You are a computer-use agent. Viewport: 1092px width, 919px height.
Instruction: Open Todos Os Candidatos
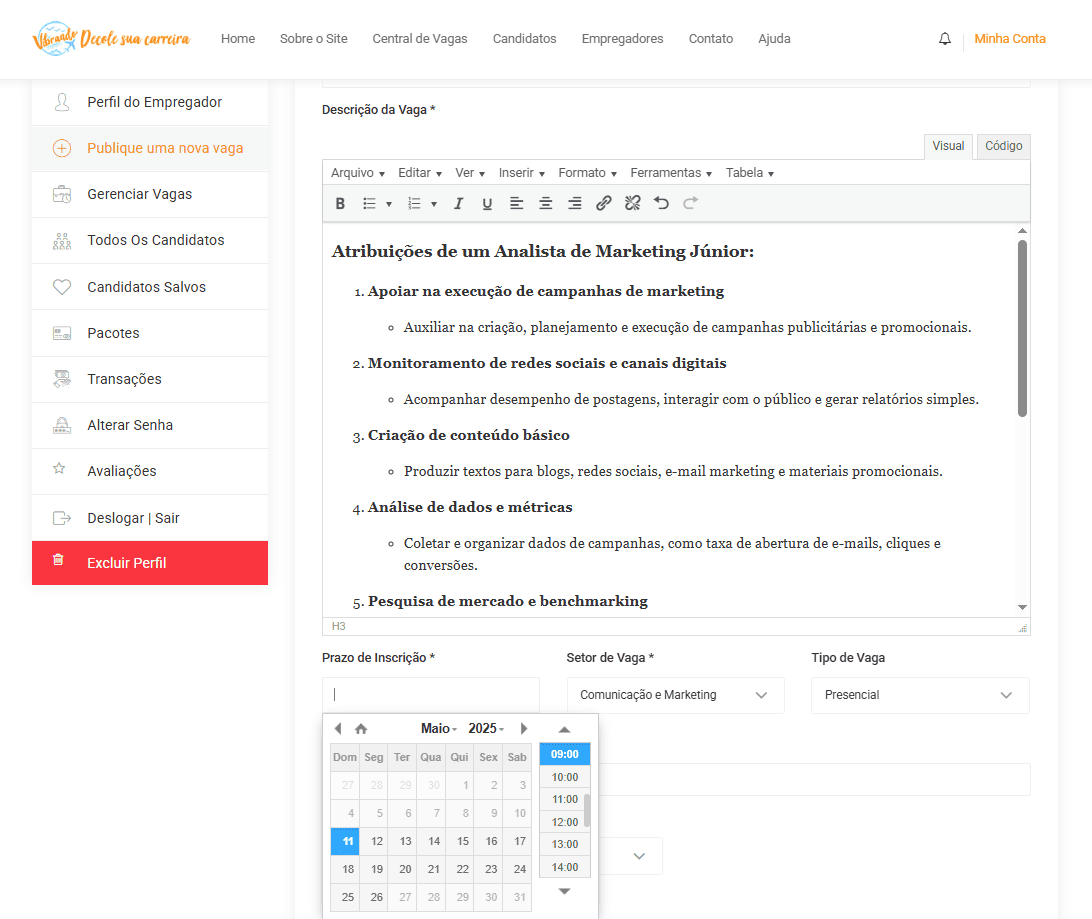tap(150, 240)
